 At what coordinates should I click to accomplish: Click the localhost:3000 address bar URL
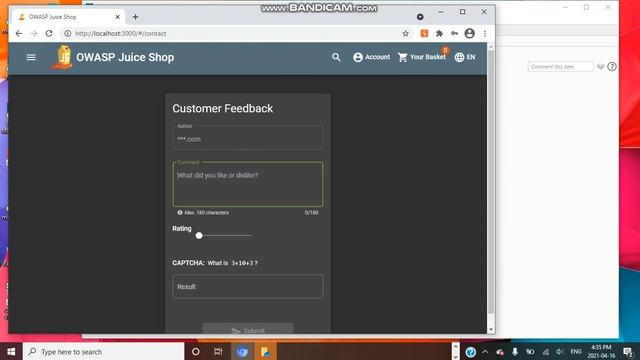tap(120, 33)
